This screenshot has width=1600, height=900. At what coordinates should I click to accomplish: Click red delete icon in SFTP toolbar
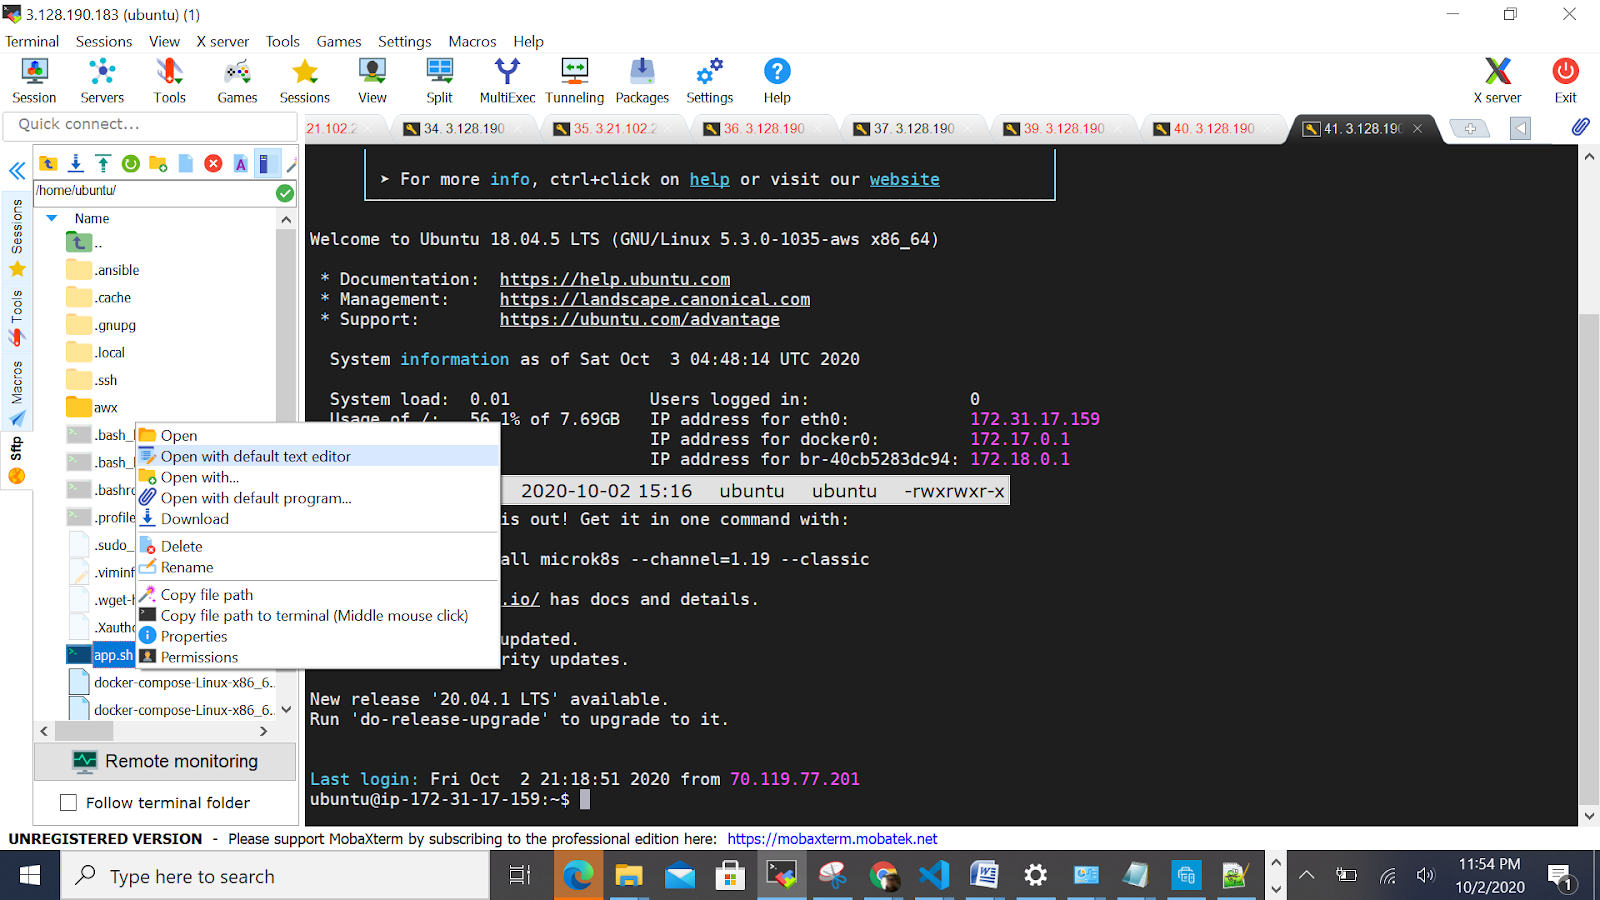pos(213,163)
